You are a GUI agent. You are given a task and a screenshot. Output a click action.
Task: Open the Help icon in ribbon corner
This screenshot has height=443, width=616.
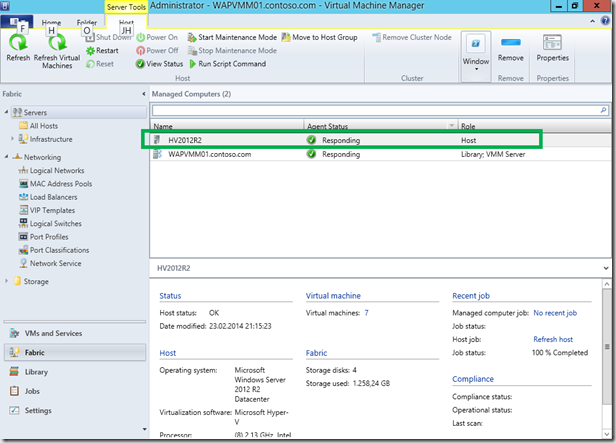click(x=605, y=21)
